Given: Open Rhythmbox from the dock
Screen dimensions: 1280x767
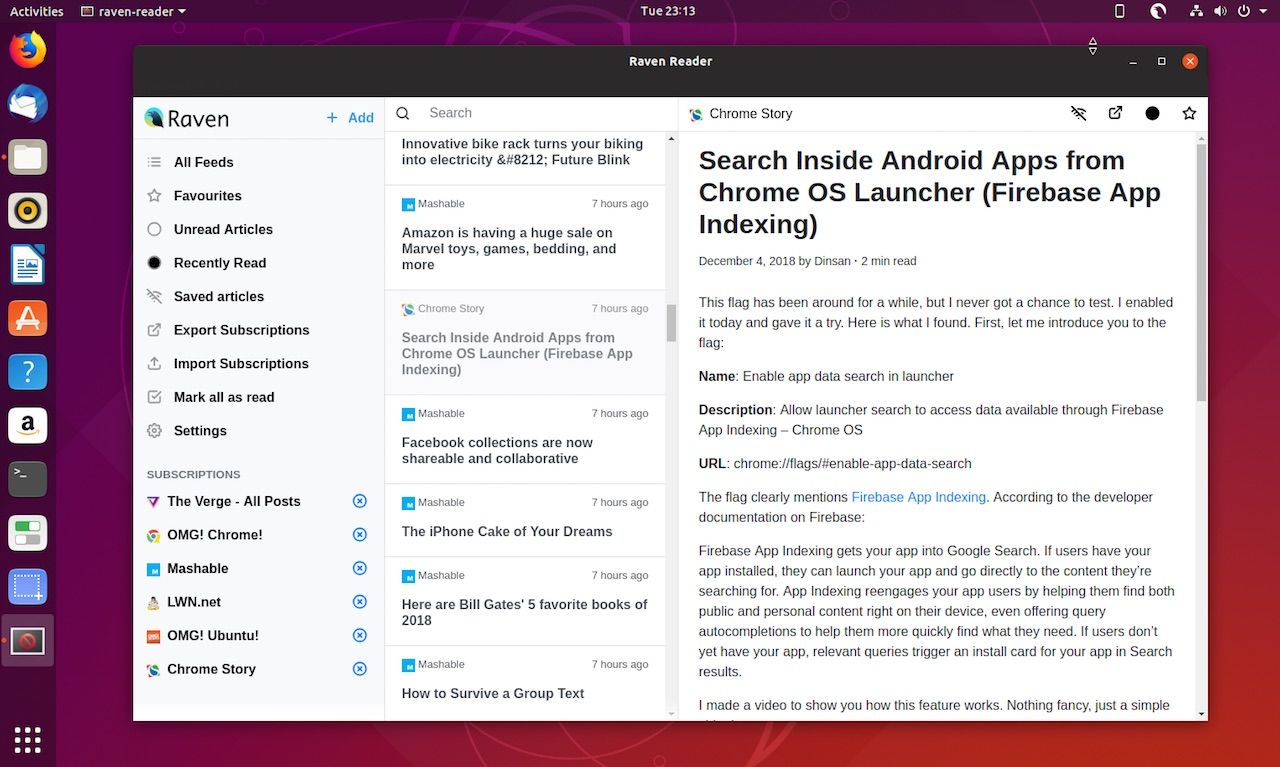Looking at the screenshot, I should pyautogui.click(x=28, y=211).
